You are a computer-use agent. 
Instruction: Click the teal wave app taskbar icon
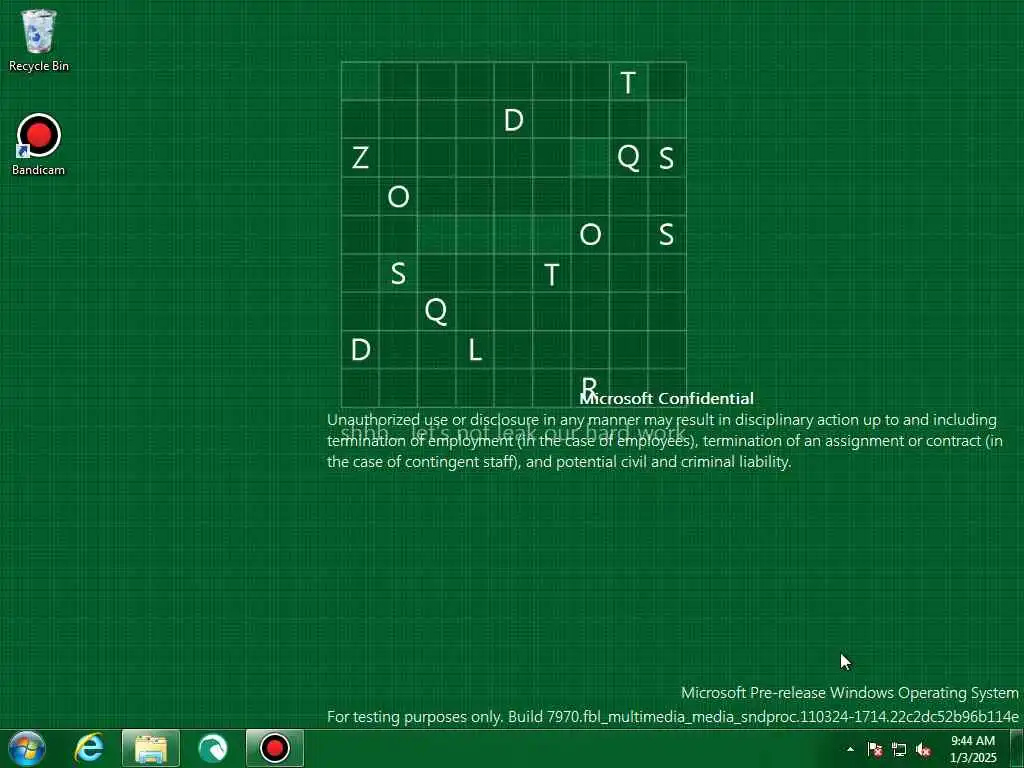pos(212,748)
